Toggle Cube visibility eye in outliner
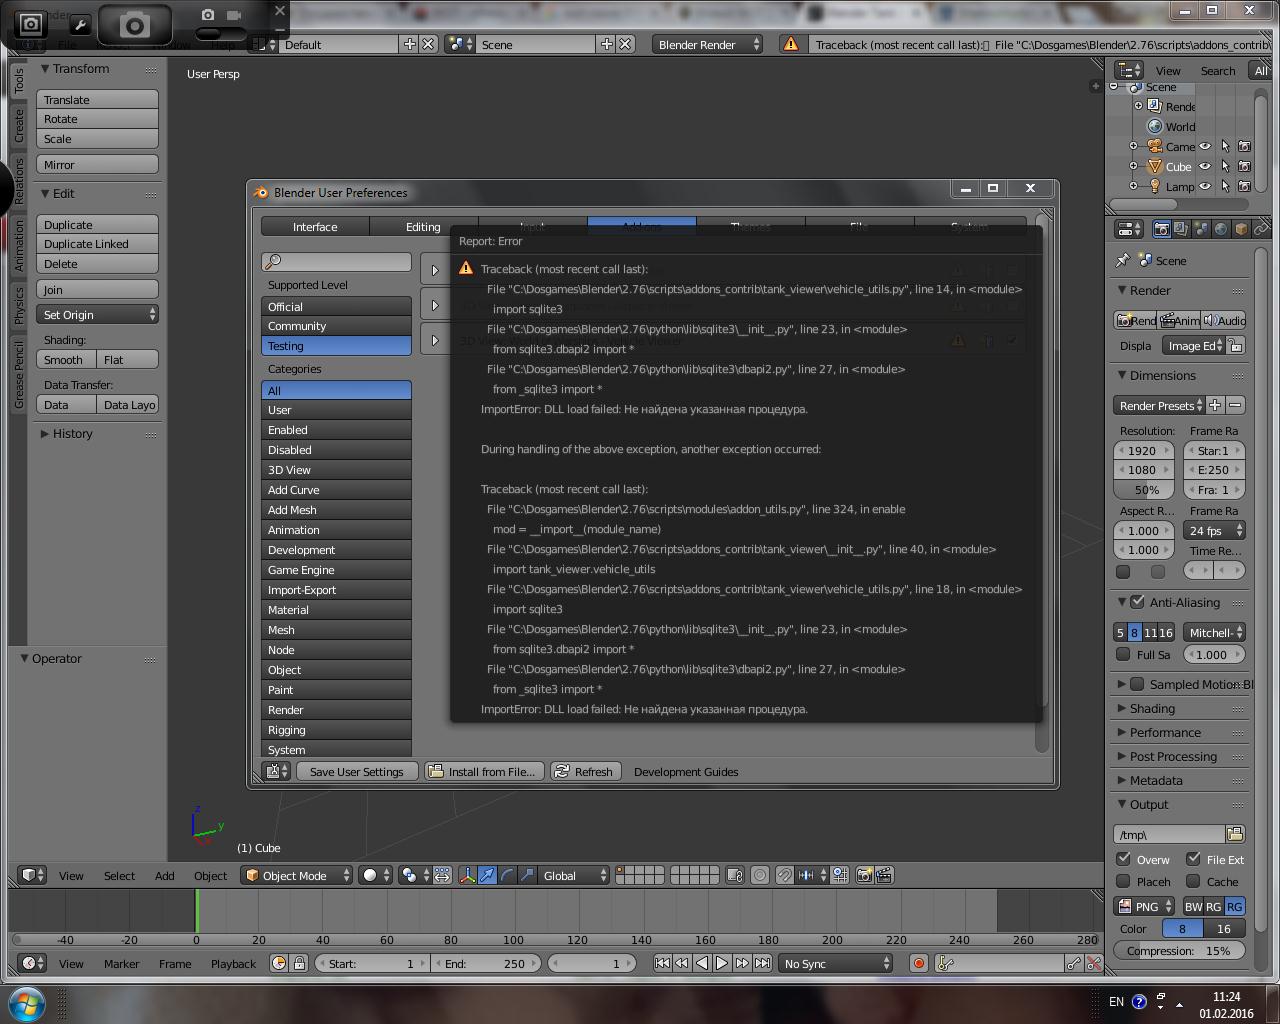1280x1024 pixels. tap(1205, 166)
